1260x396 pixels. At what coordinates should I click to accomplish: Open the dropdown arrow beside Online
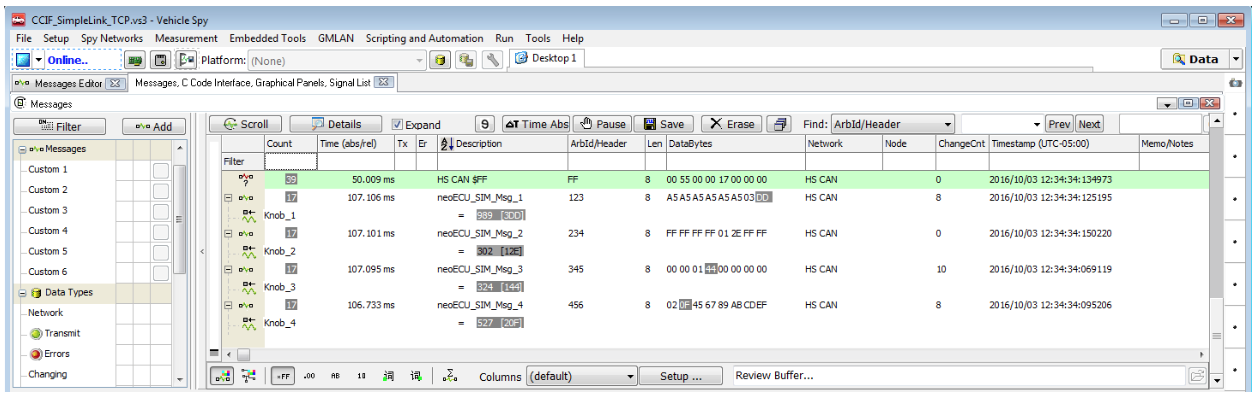[39, 60]
